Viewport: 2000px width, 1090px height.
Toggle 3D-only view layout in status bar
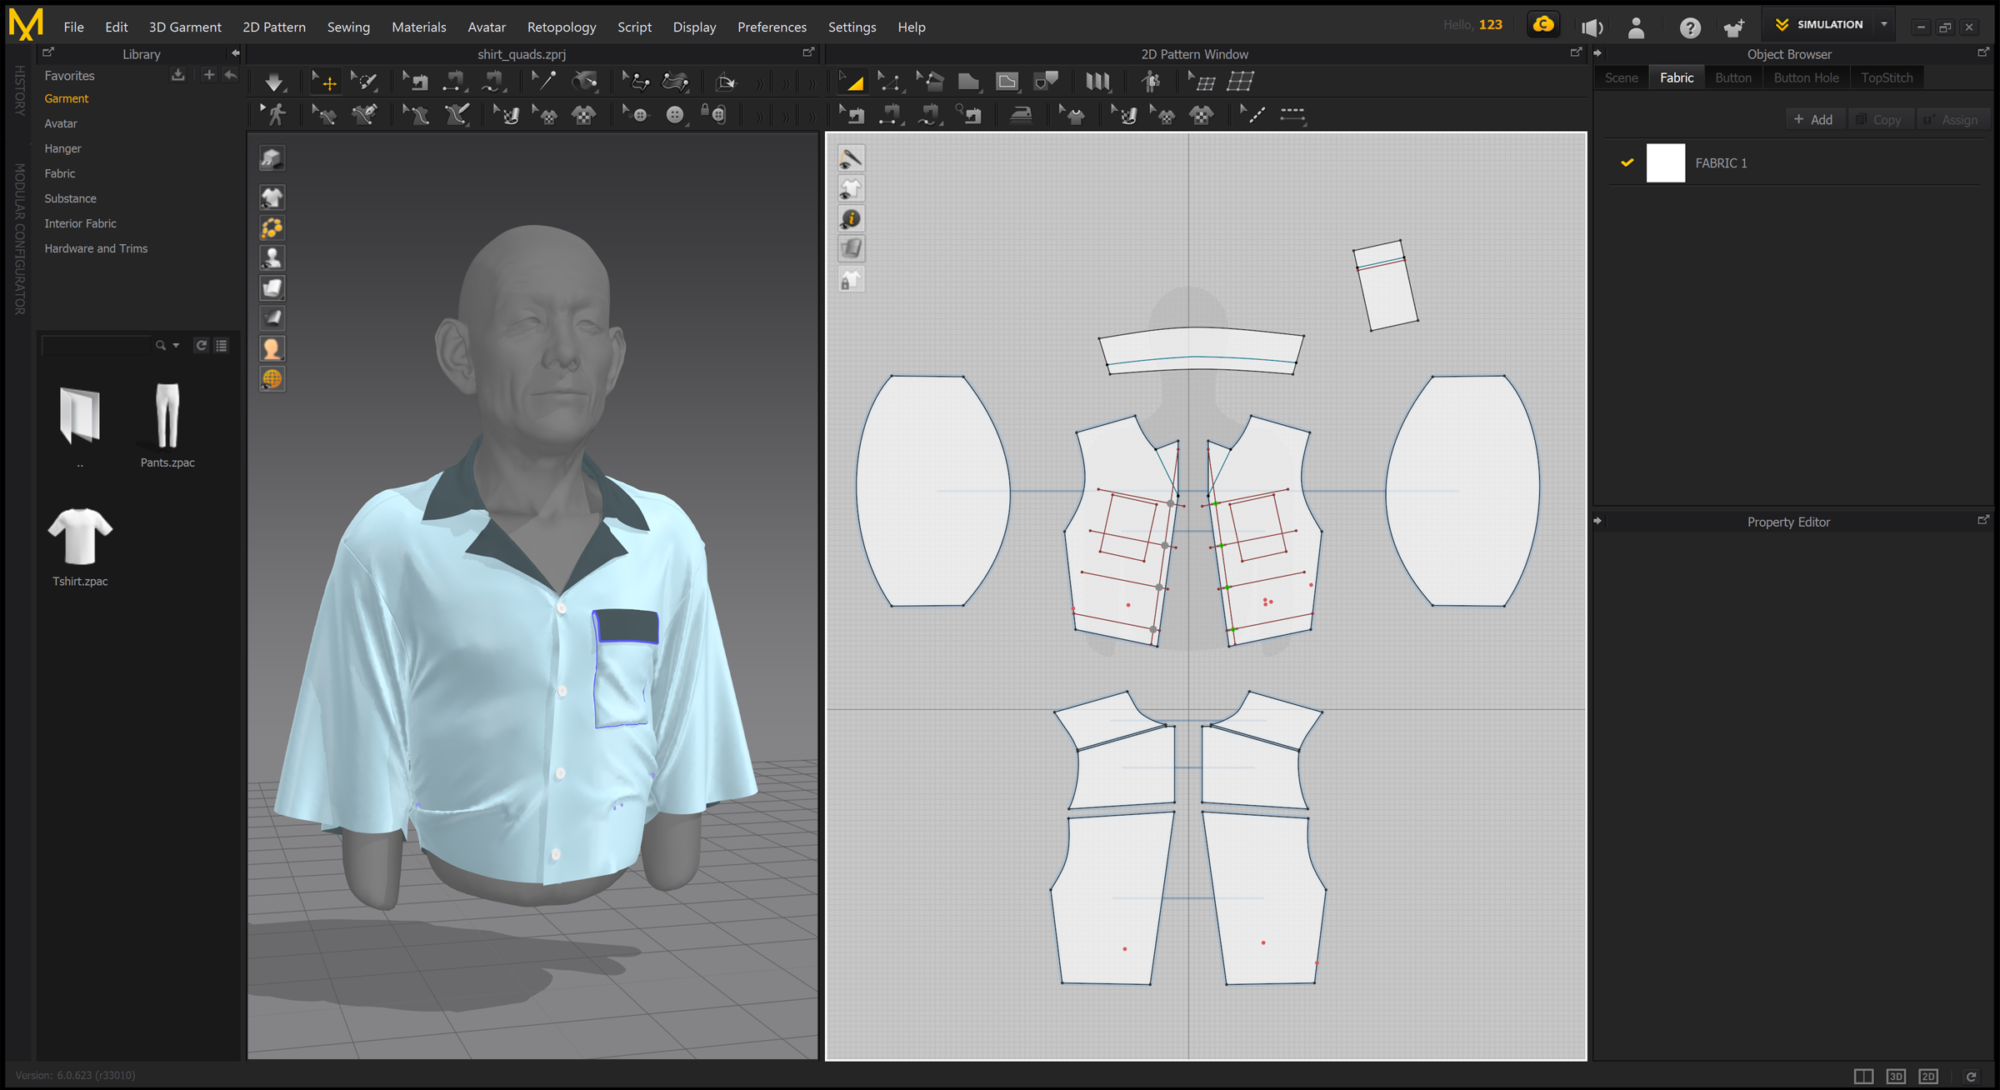pos(1896,1076)
